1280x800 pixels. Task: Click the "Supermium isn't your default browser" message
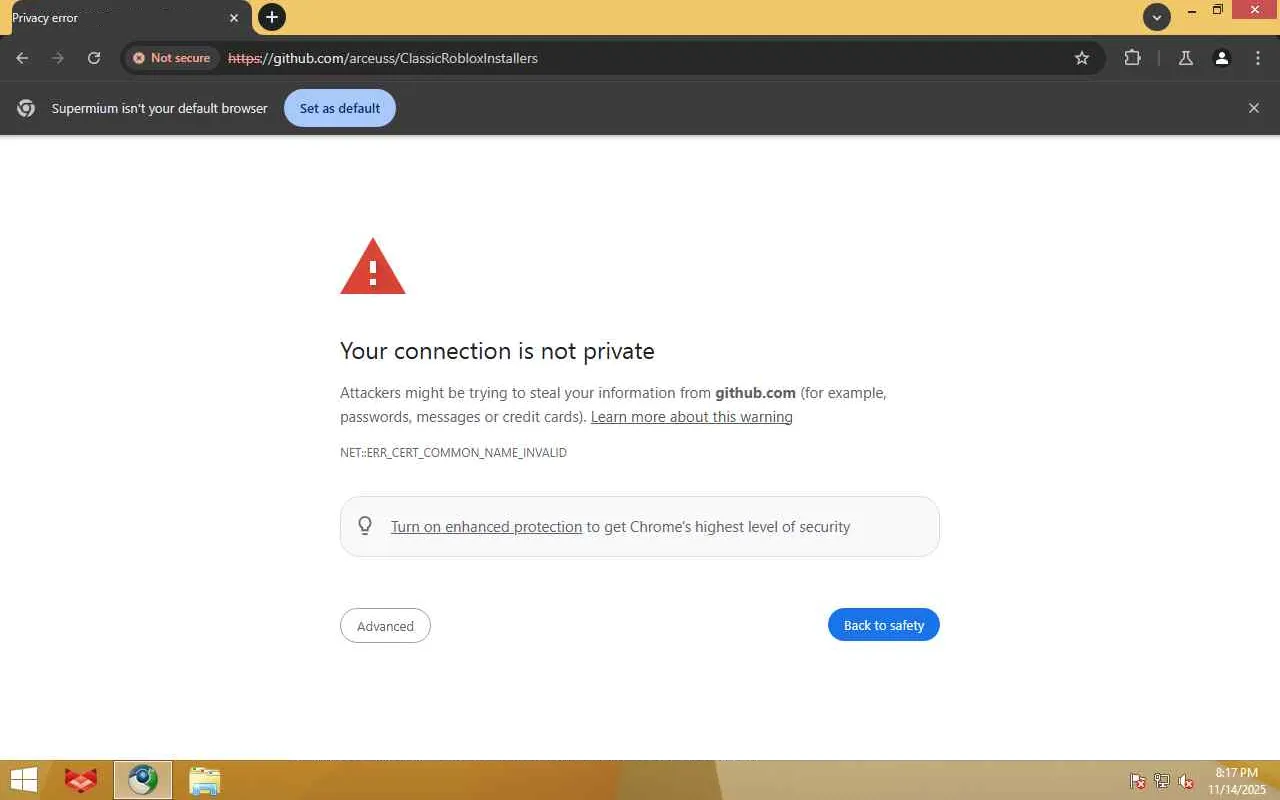(x=160, y=108)
